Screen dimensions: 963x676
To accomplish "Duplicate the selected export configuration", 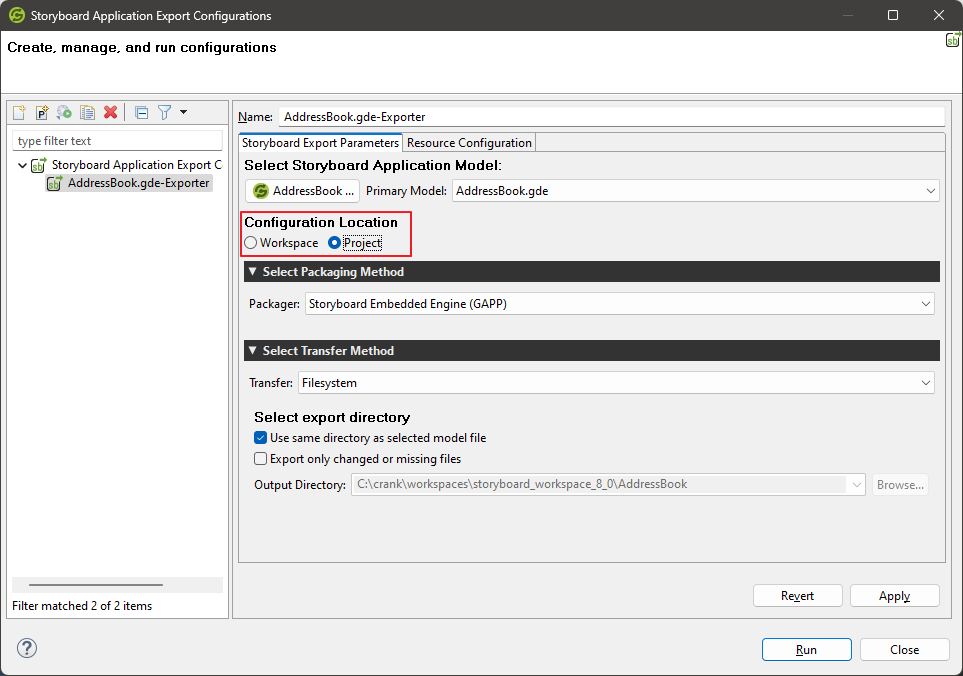I will tap(87, 112).
